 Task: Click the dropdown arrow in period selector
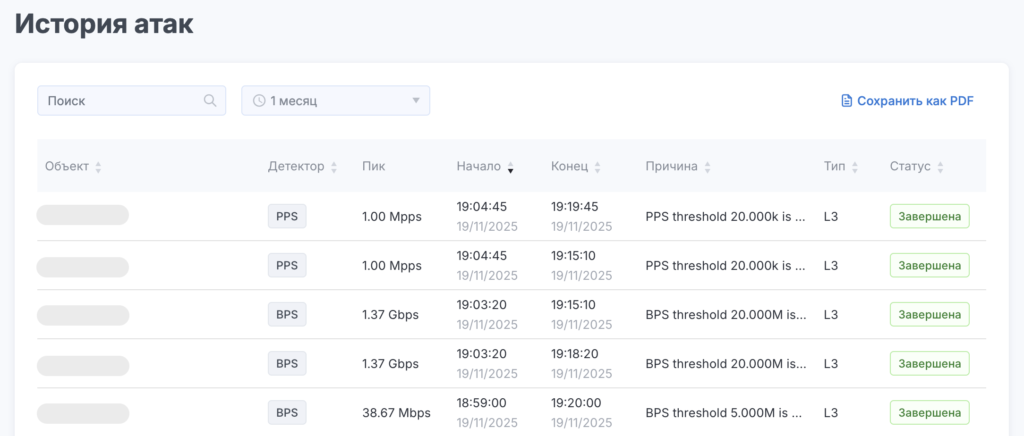point(416,100)
